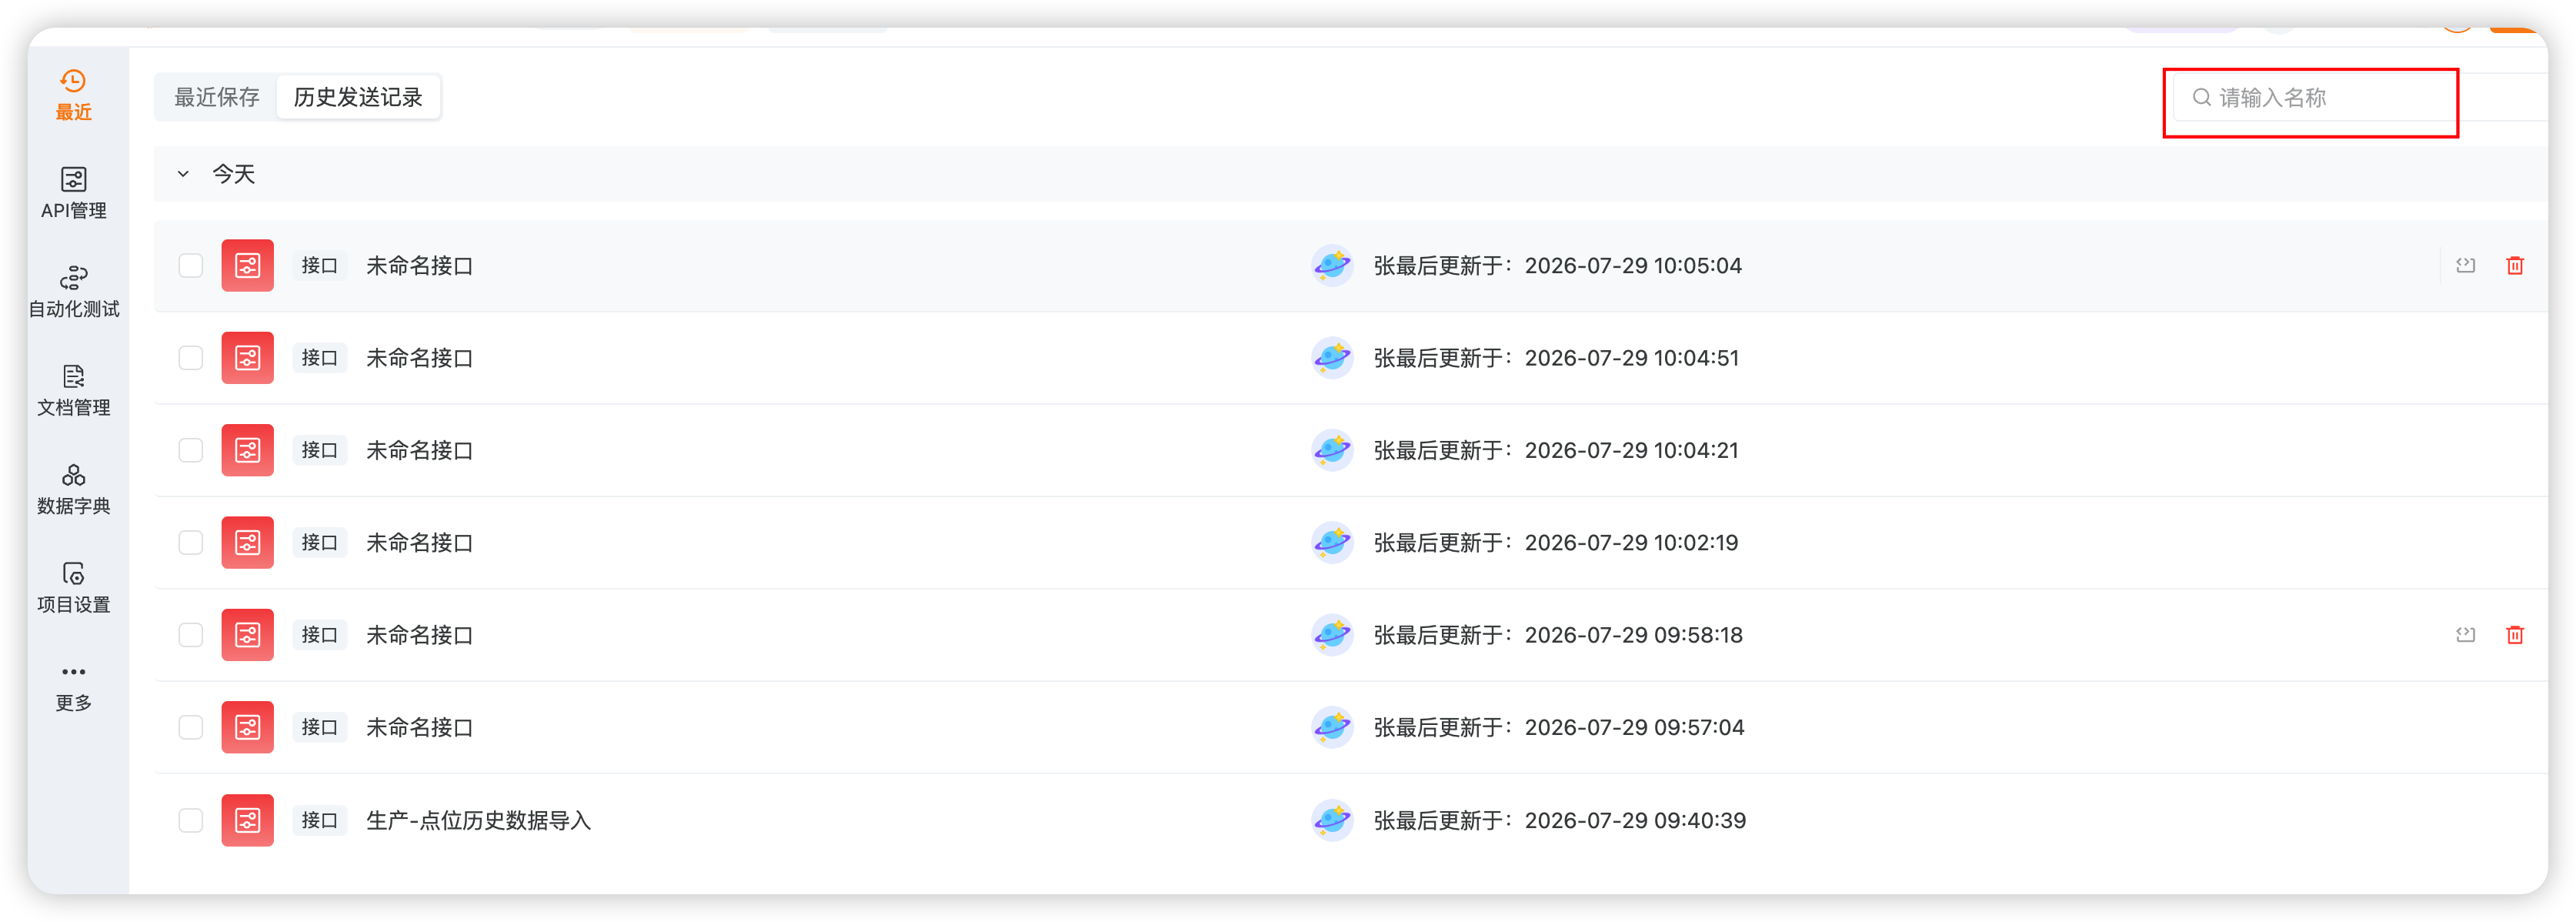2576x922 pixels.
Task: Click the 今天 group label
Action: pyautogui.click(x=233, y=174)
